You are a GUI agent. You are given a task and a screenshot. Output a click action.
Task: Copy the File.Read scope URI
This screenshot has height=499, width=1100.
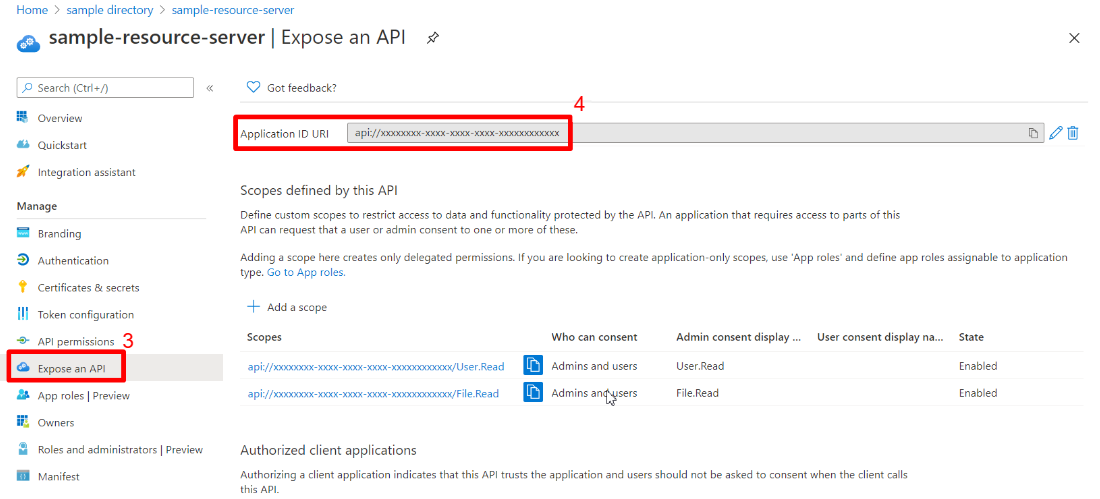pyautogui.click(x=533, y=393)
